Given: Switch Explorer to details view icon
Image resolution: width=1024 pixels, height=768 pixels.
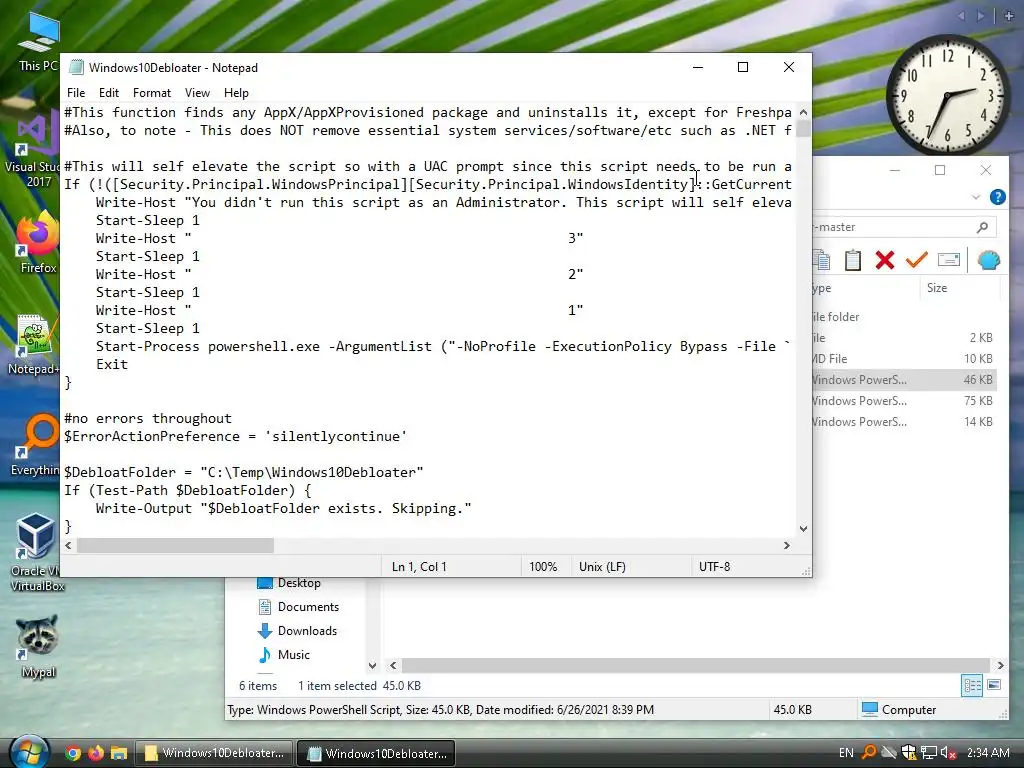Looking at the screenshot, I should coord(972,685).
